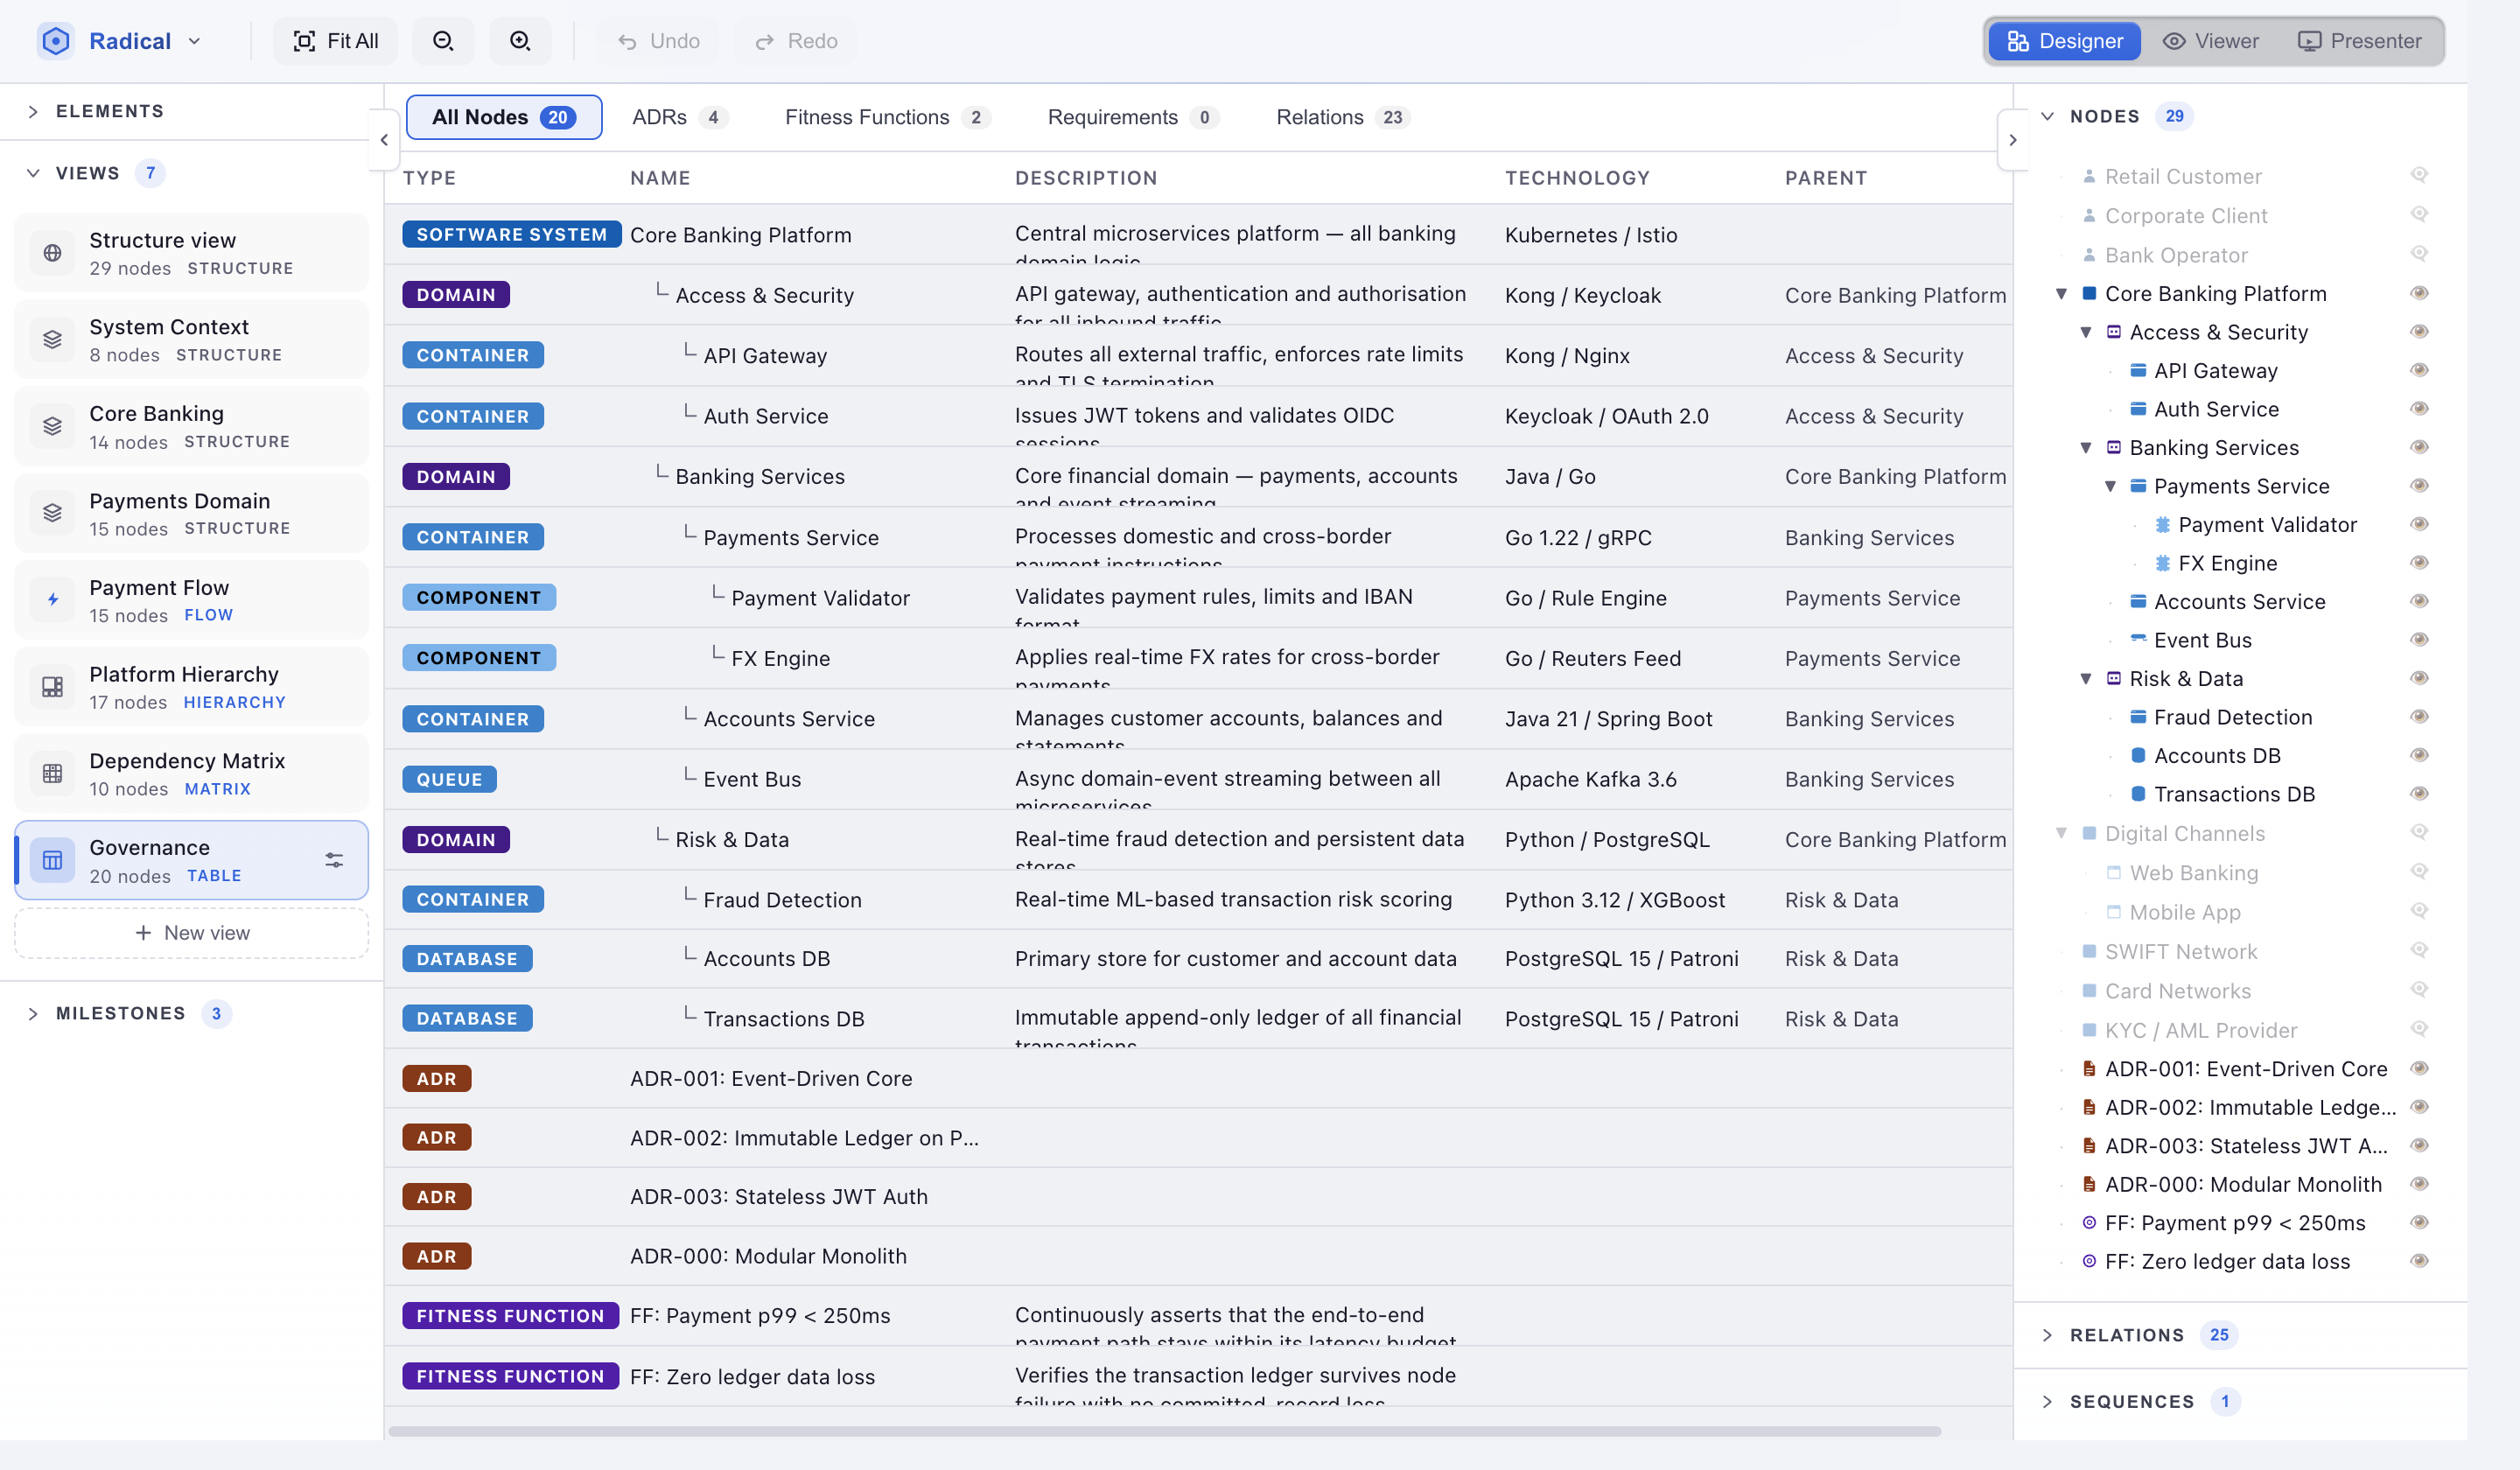This screenshot has height=1470, width=2520.
Task: Switch to the ADRs tab
Action: 679,117
